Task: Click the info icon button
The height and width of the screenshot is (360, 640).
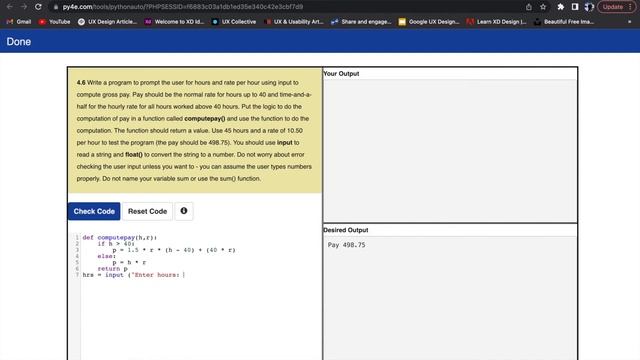Action: point(184,211)
